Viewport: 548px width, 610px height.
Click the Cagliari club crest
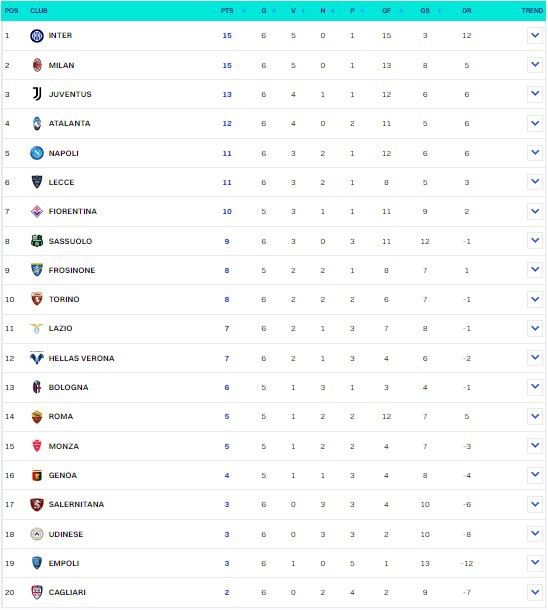[x=37, y=592]
